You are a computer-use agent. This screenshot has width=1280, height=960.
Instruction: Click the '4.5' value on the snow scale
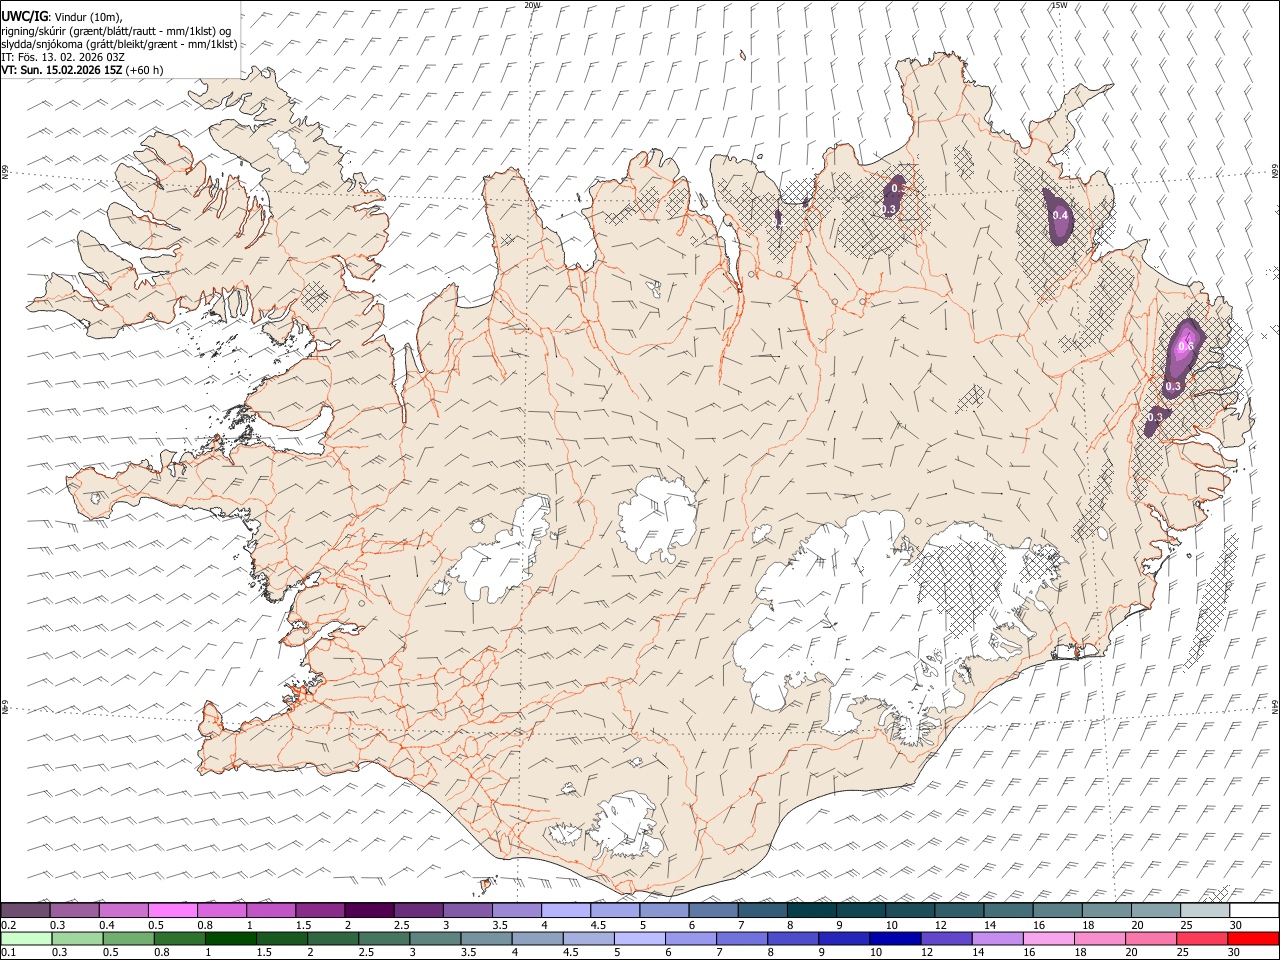click(x=598, y=925)
